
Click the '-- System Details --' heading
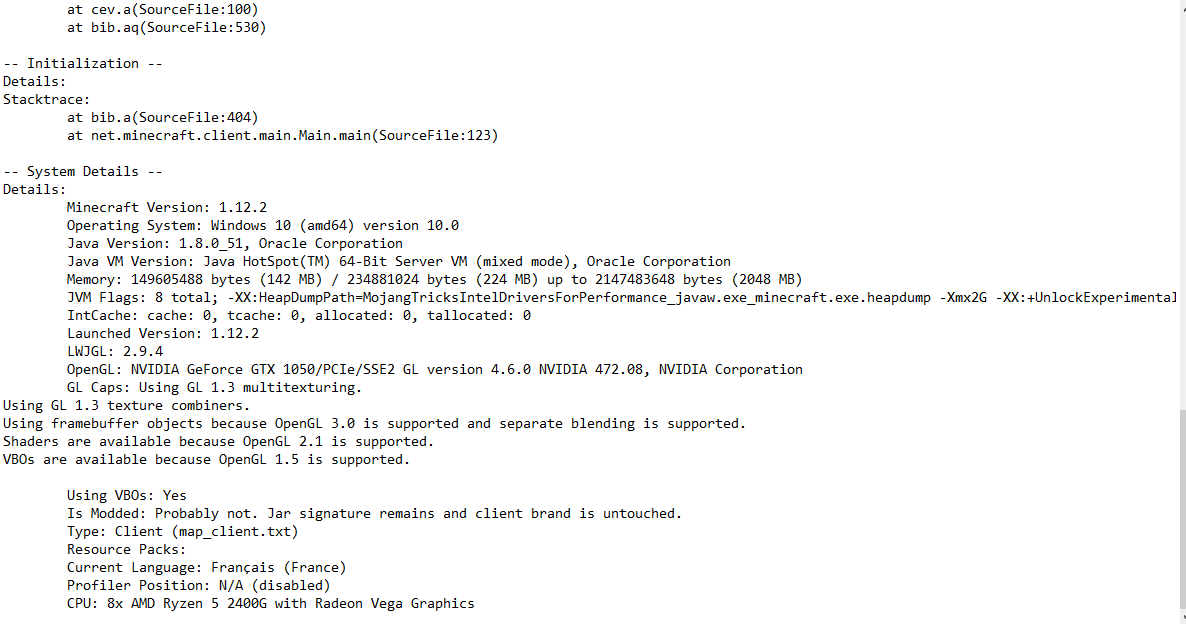pyautogui.click(x=82, y=172)
